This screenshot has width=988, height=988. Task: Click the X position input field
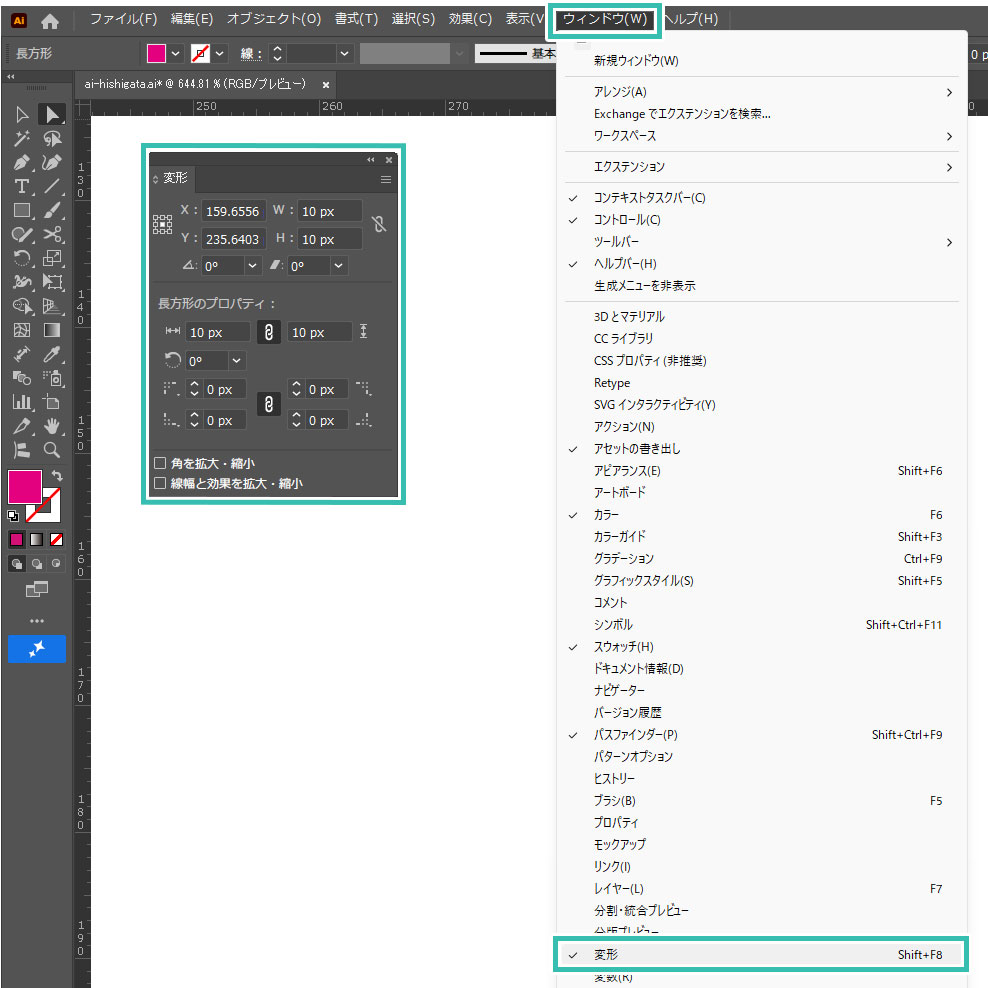pyautogui.click(x=232, y=211)
